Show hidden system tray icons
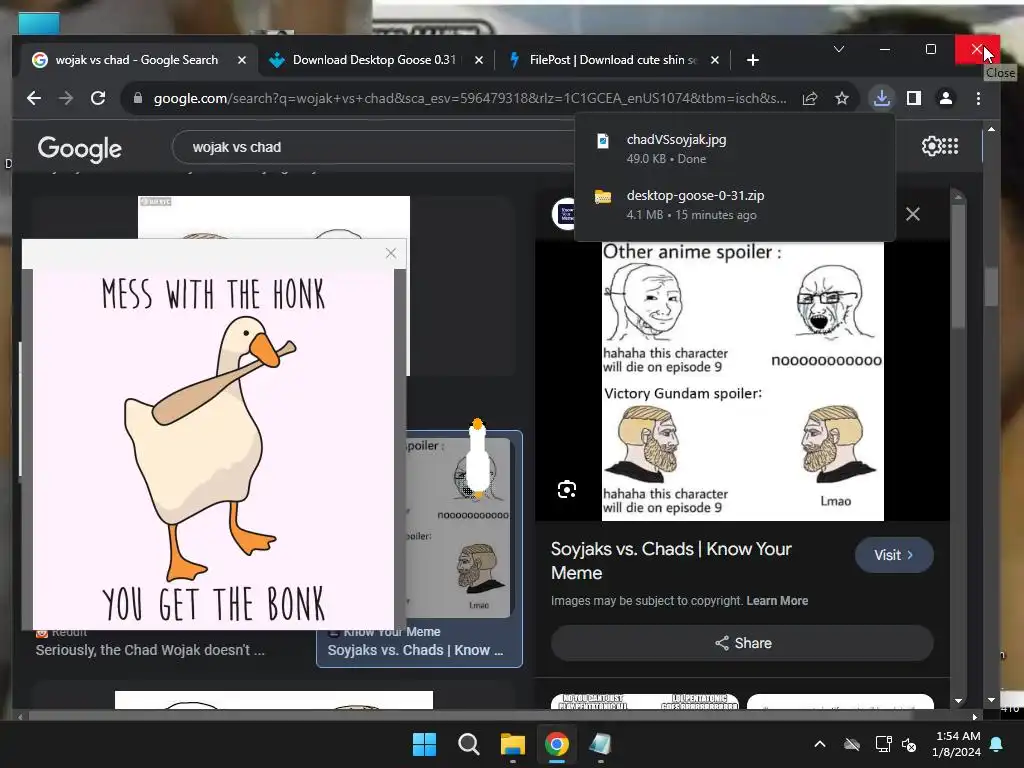 820,744
